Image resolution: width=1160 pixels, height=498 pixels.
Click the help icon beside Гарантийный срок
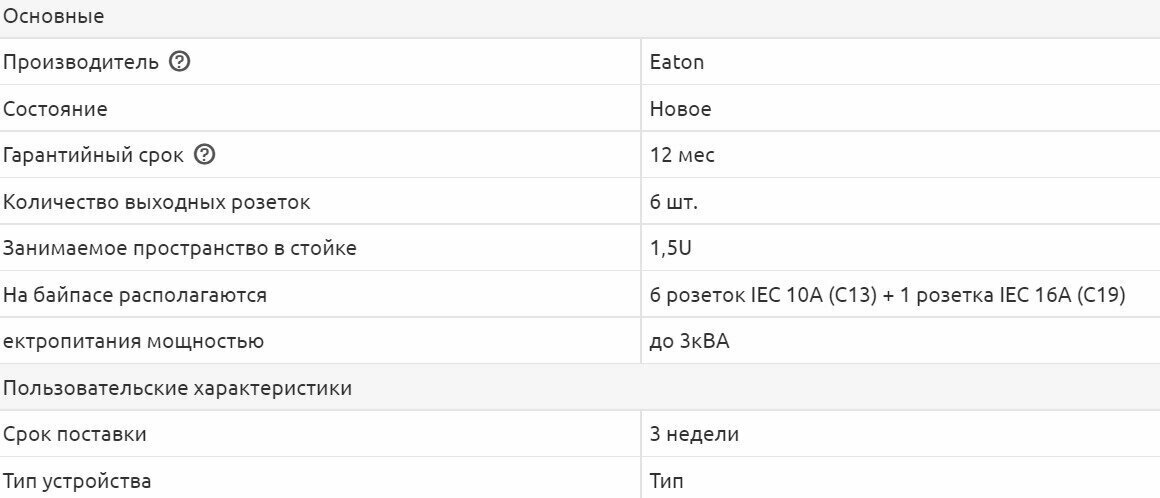click(205, 155)
